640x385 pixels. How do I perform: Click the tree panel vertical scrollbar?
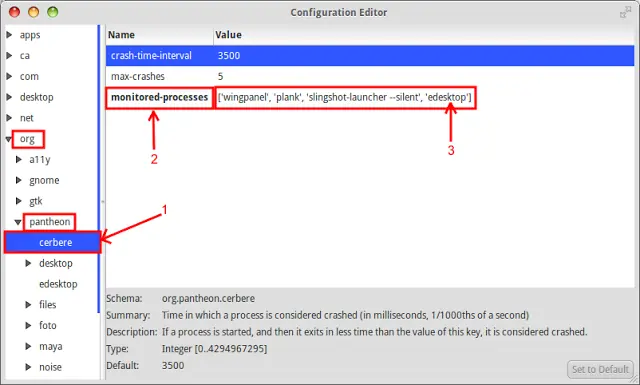click(98, 169)
